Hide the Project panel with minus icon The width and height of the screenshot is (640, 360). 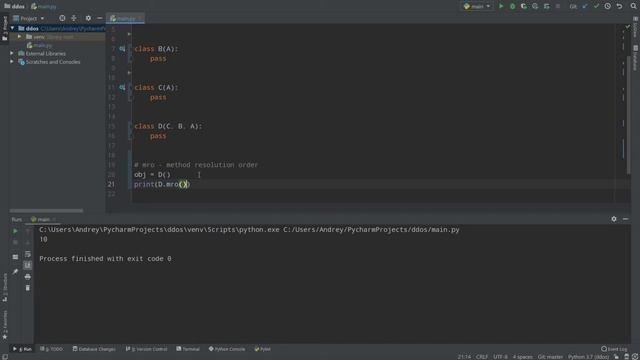tap(100, 18)
